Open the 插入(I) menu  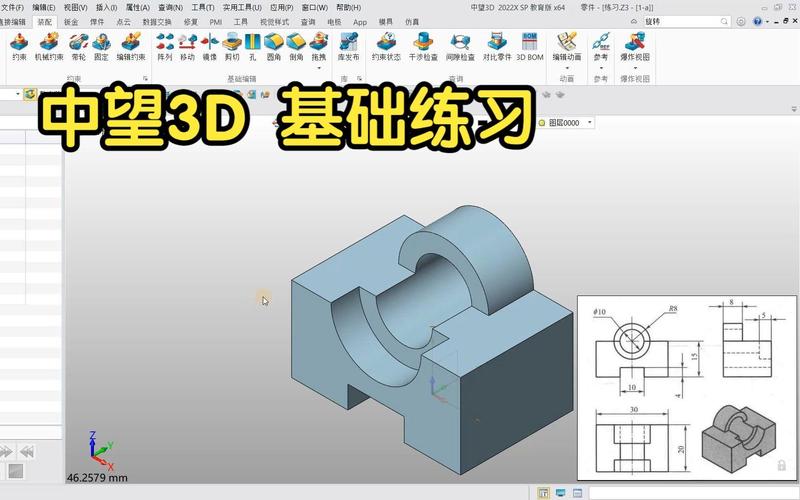pyautogui.click(x=106, y=8)
